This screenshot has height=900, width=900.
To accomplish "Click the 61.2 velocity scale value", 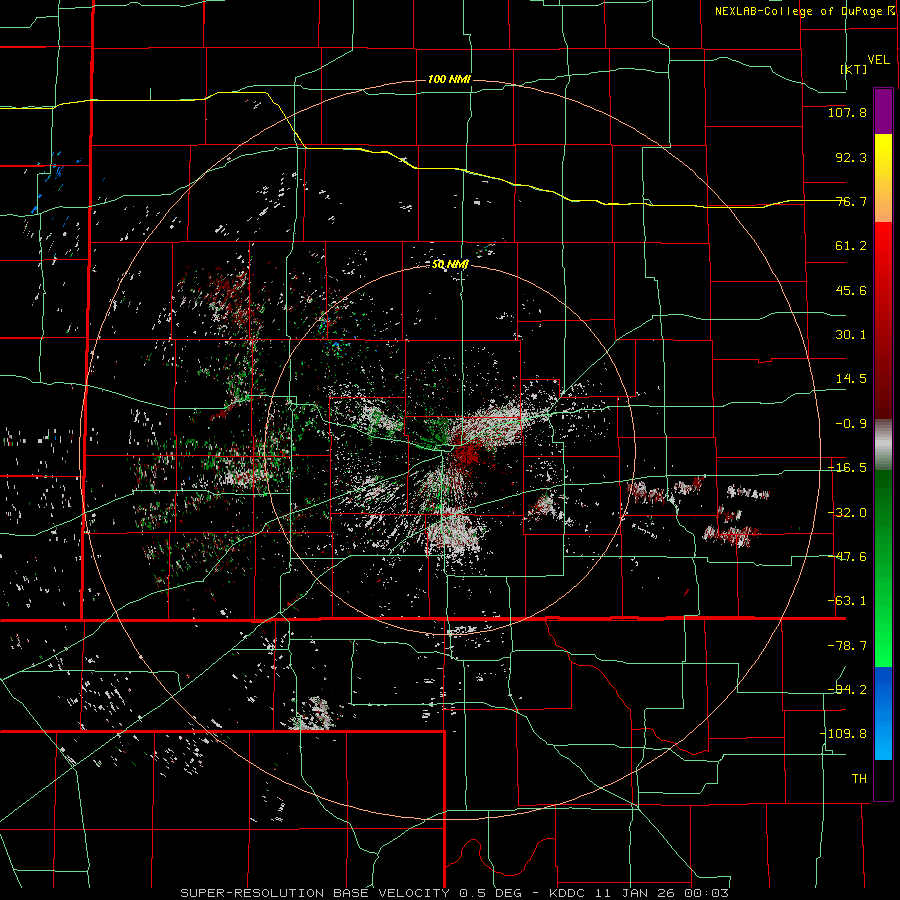I will point(851,246).
